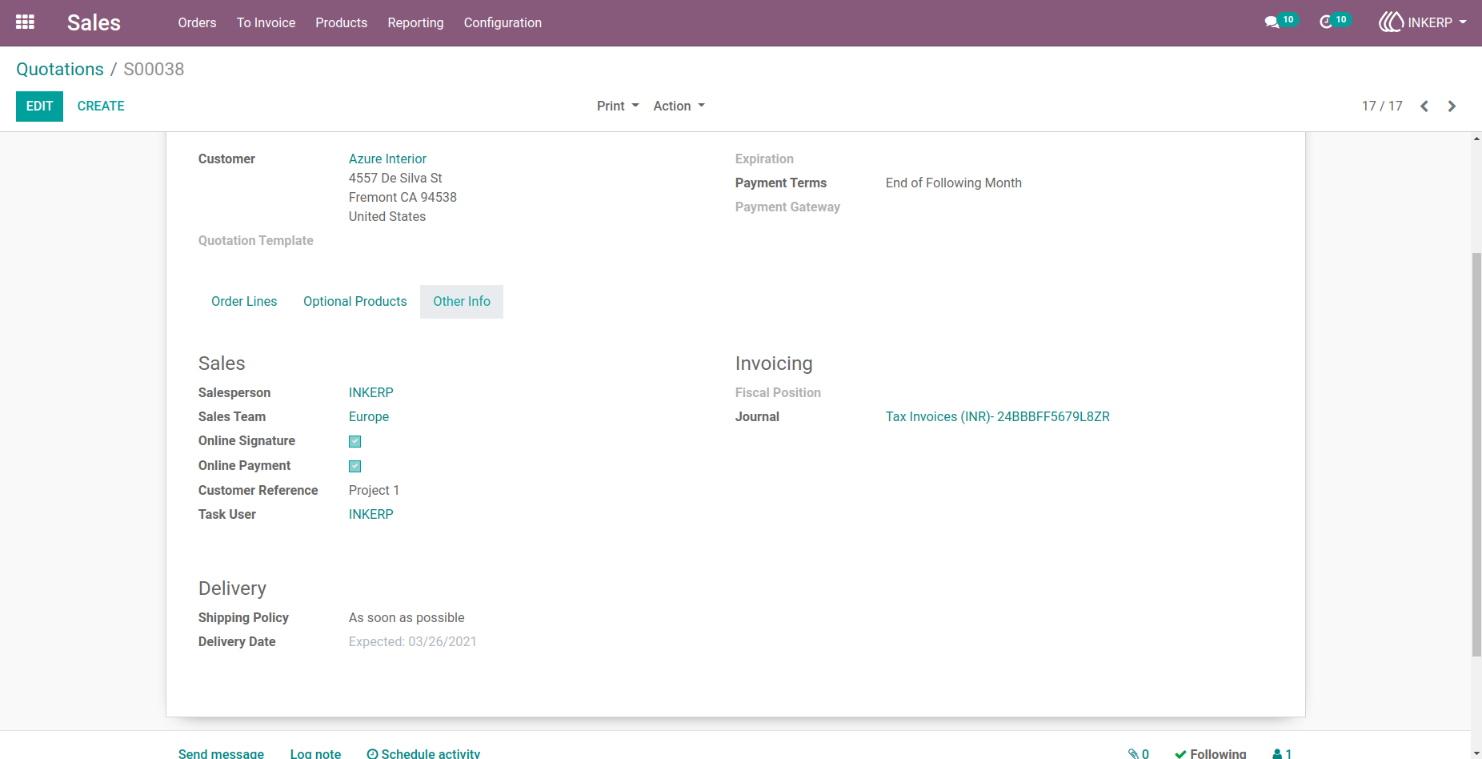The image size is (1482, 759).
Task: Open the Reporting menu
Action: point(415,22)
